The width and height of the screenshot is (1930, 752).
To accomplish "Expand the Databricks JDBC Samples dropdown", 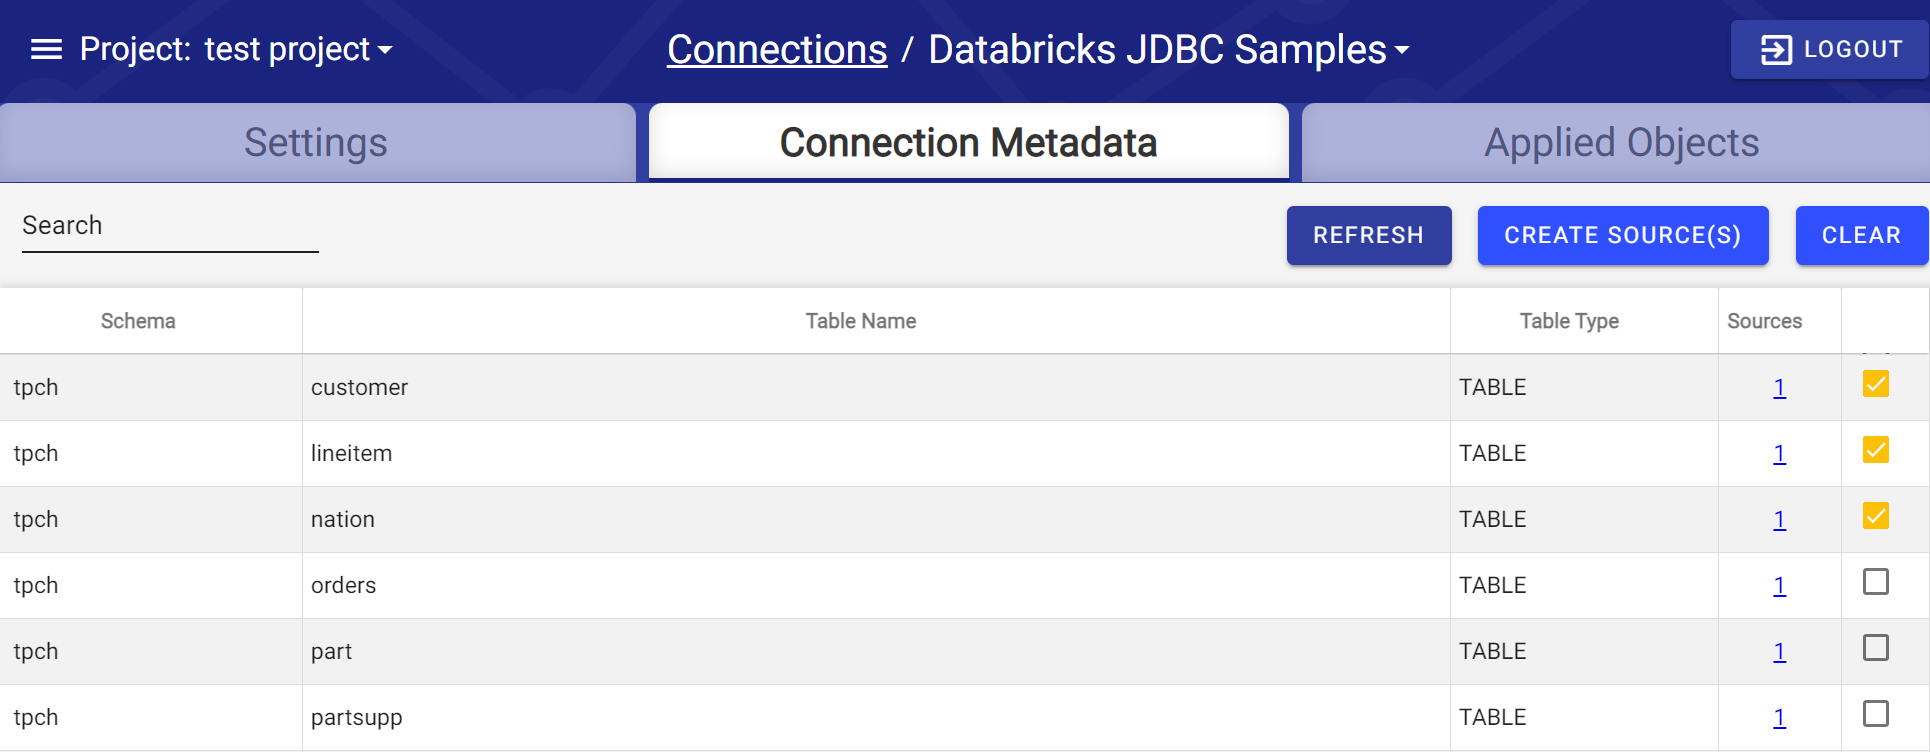I will pyautogui.click(x=1403, y=49).
